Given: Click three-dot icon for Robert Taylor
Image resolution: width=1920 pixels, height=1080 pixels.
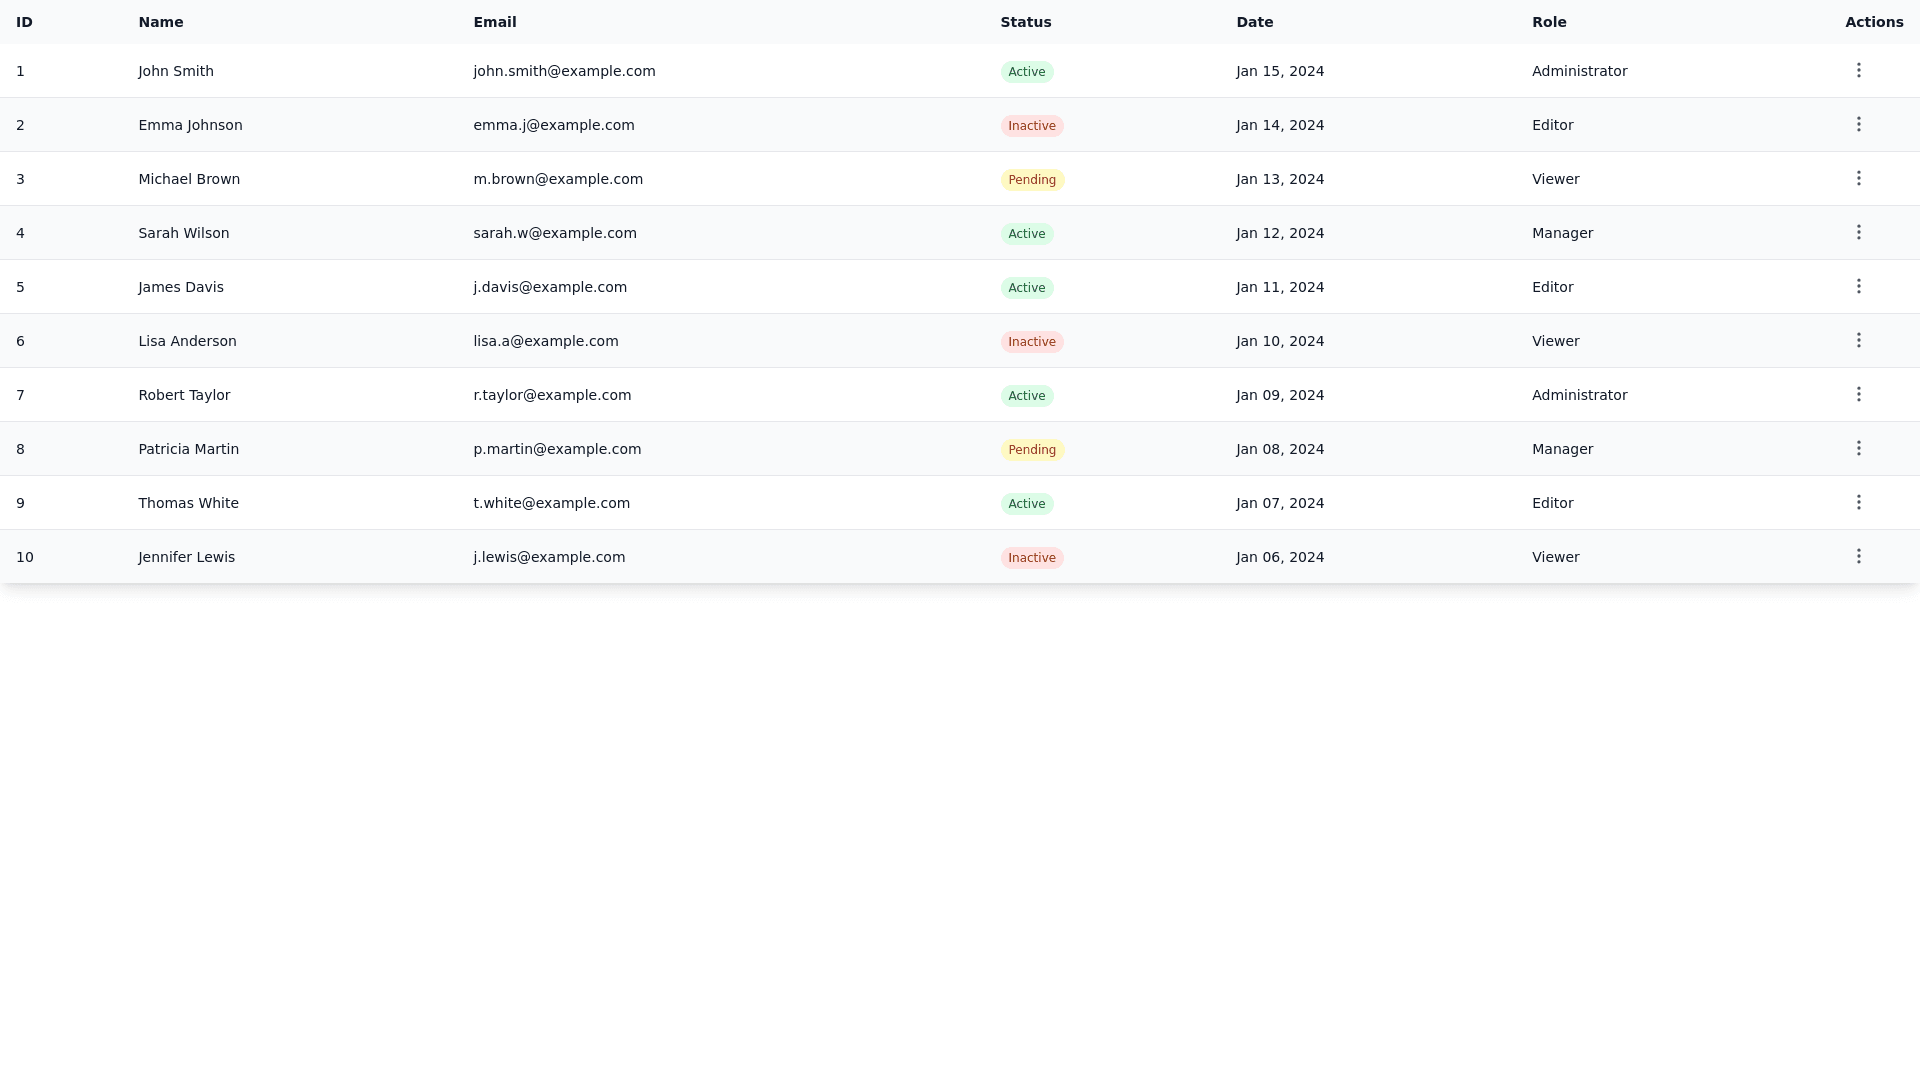Looking at the screenshot, I should 1858,394.
